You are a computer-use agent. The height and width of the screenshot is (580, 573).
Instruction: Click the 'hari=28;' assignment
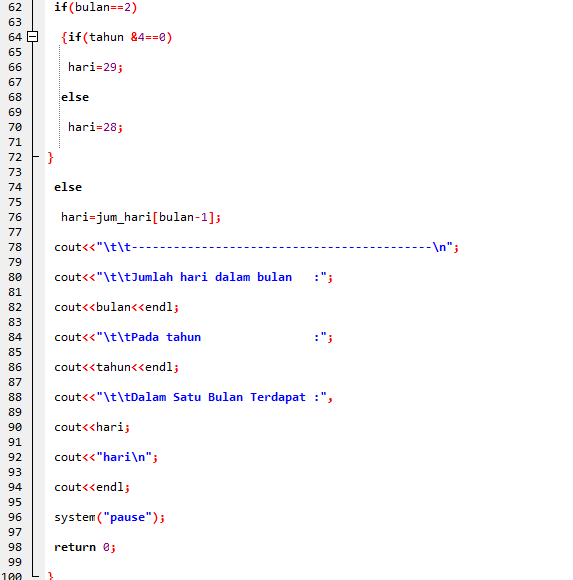click(95, 127)
